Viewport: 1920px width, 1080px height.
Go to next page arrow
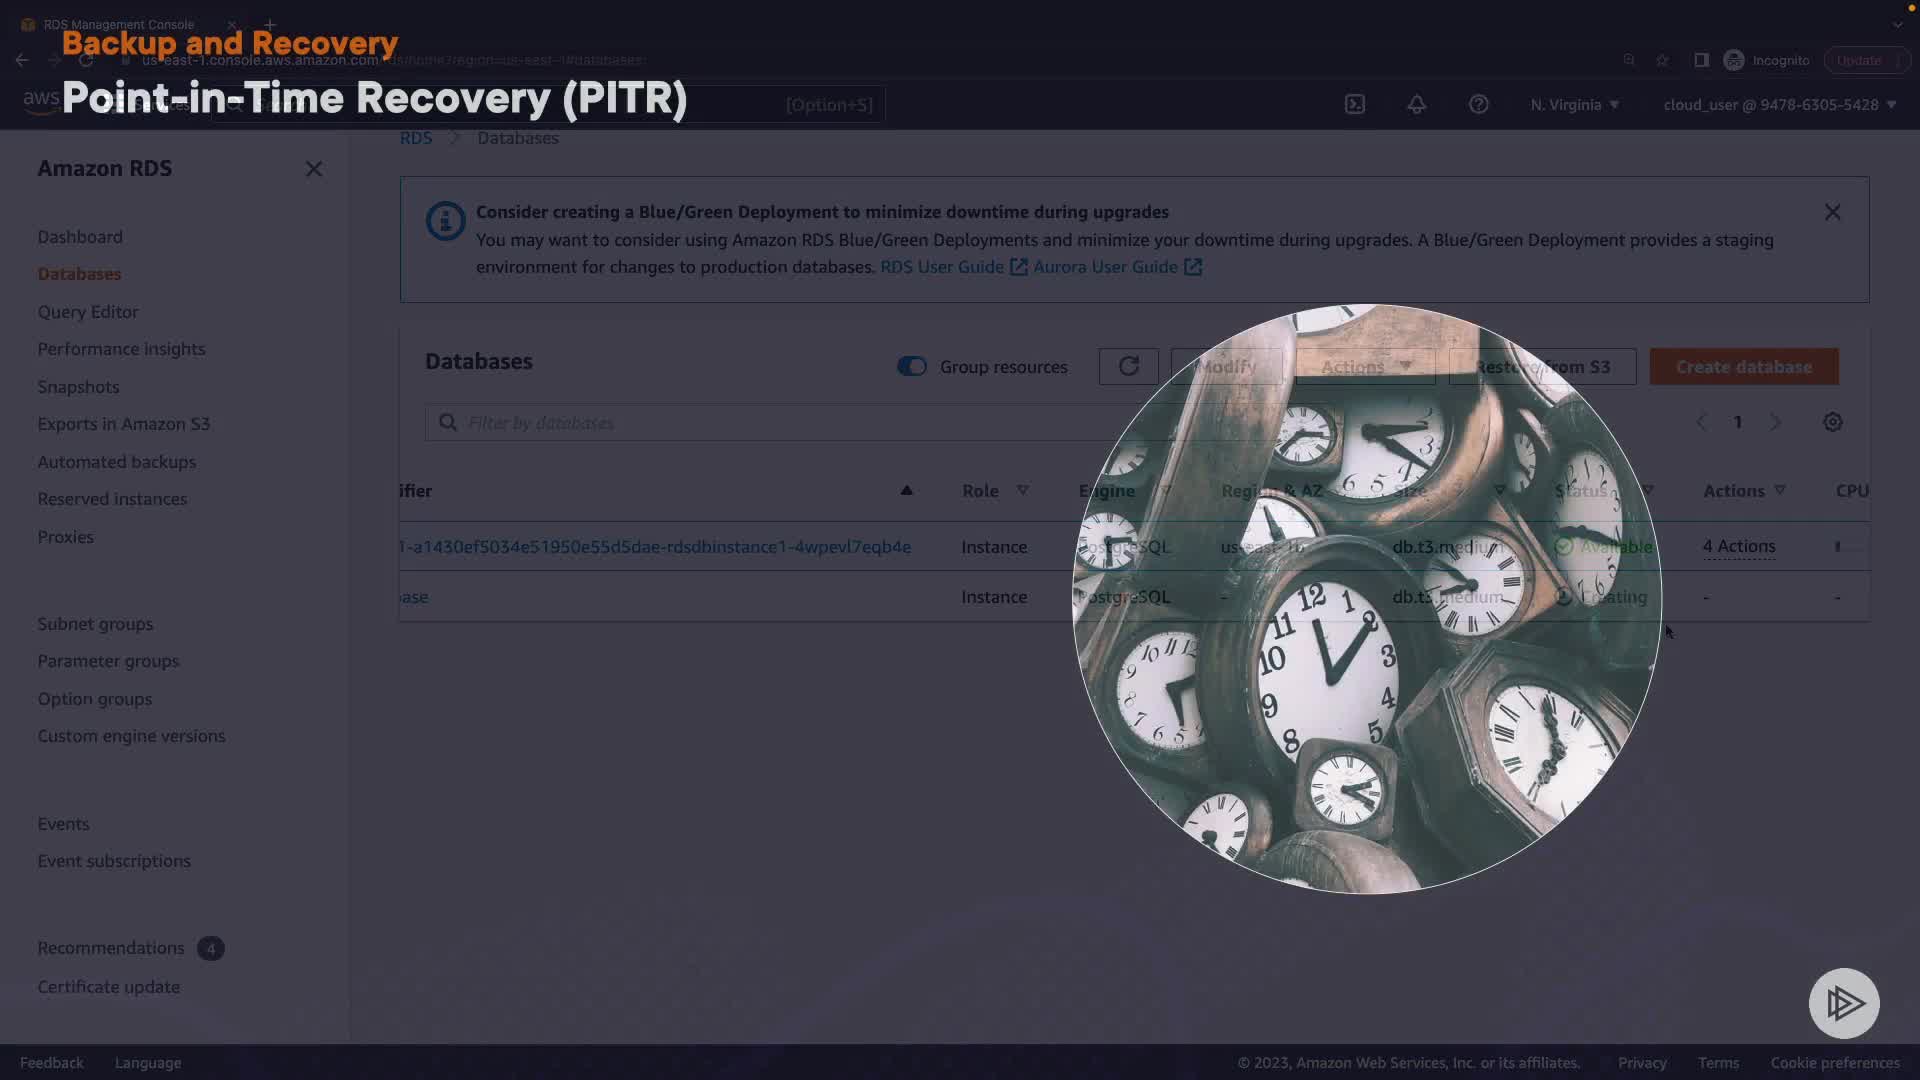1776,422
